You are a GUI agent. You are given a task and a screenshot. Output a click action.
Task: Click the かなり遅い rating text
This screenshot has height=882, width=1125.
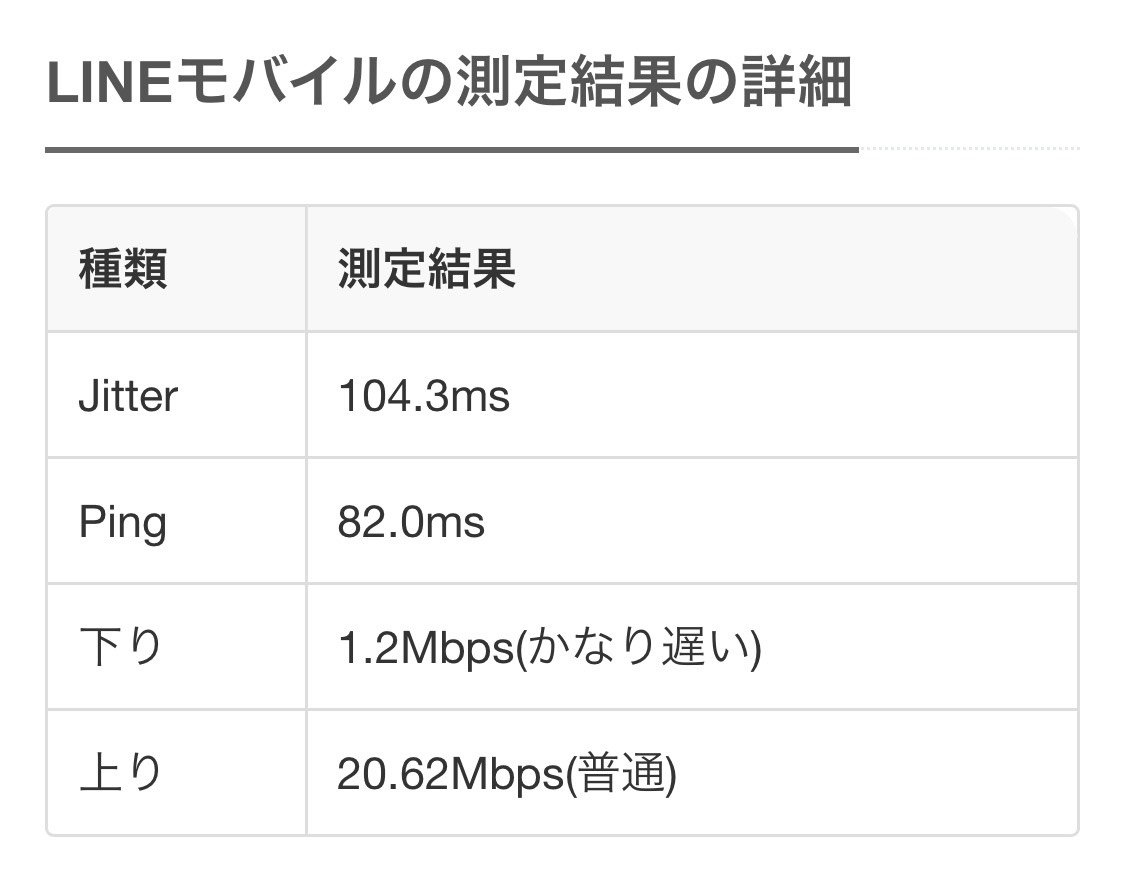(x=639, y=647)
